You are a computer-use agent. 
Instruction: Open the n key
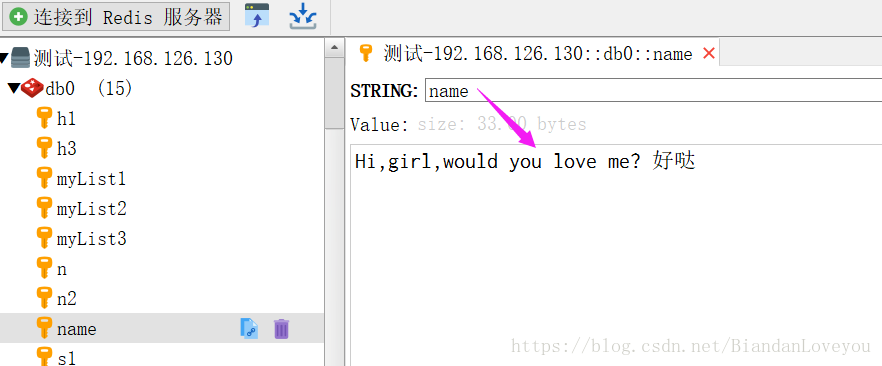62,270
